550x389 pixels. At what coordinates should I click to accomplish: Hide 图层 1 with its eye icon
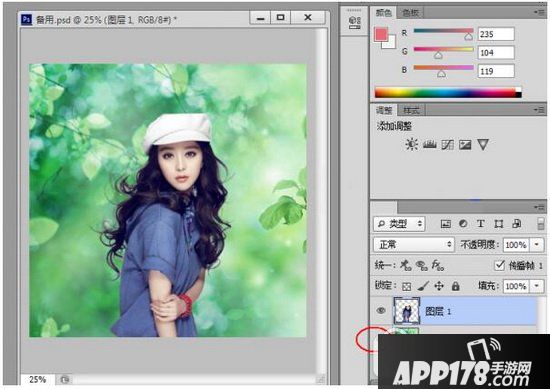[381, 310]
